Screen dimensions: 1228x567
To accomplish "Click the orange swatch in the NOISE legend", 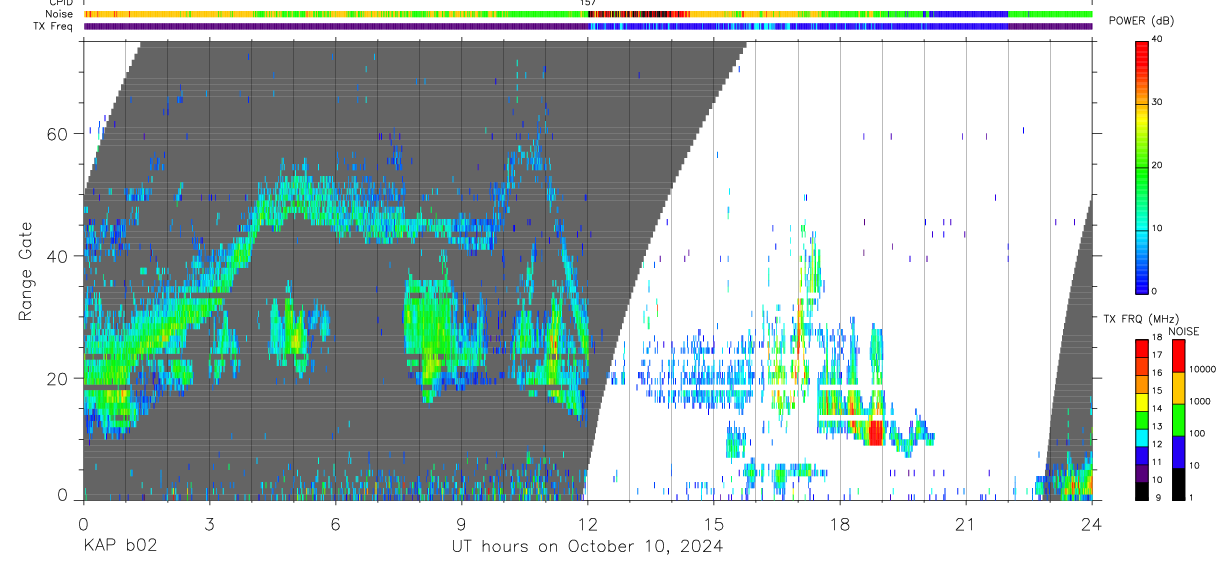I will tap(1179, 388).
